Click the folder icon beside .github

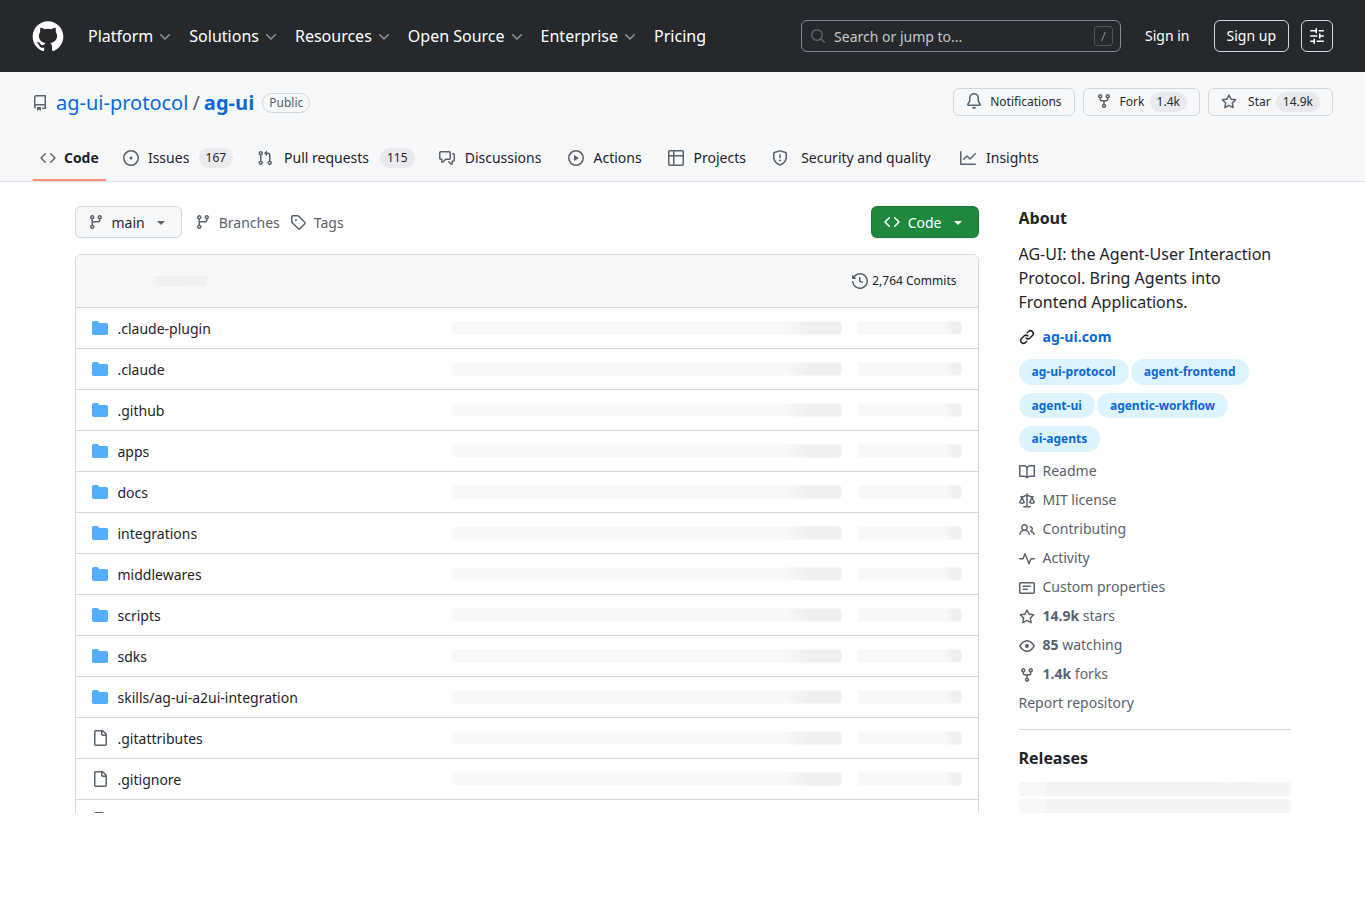pyautogui.click(x=100, y=410)
